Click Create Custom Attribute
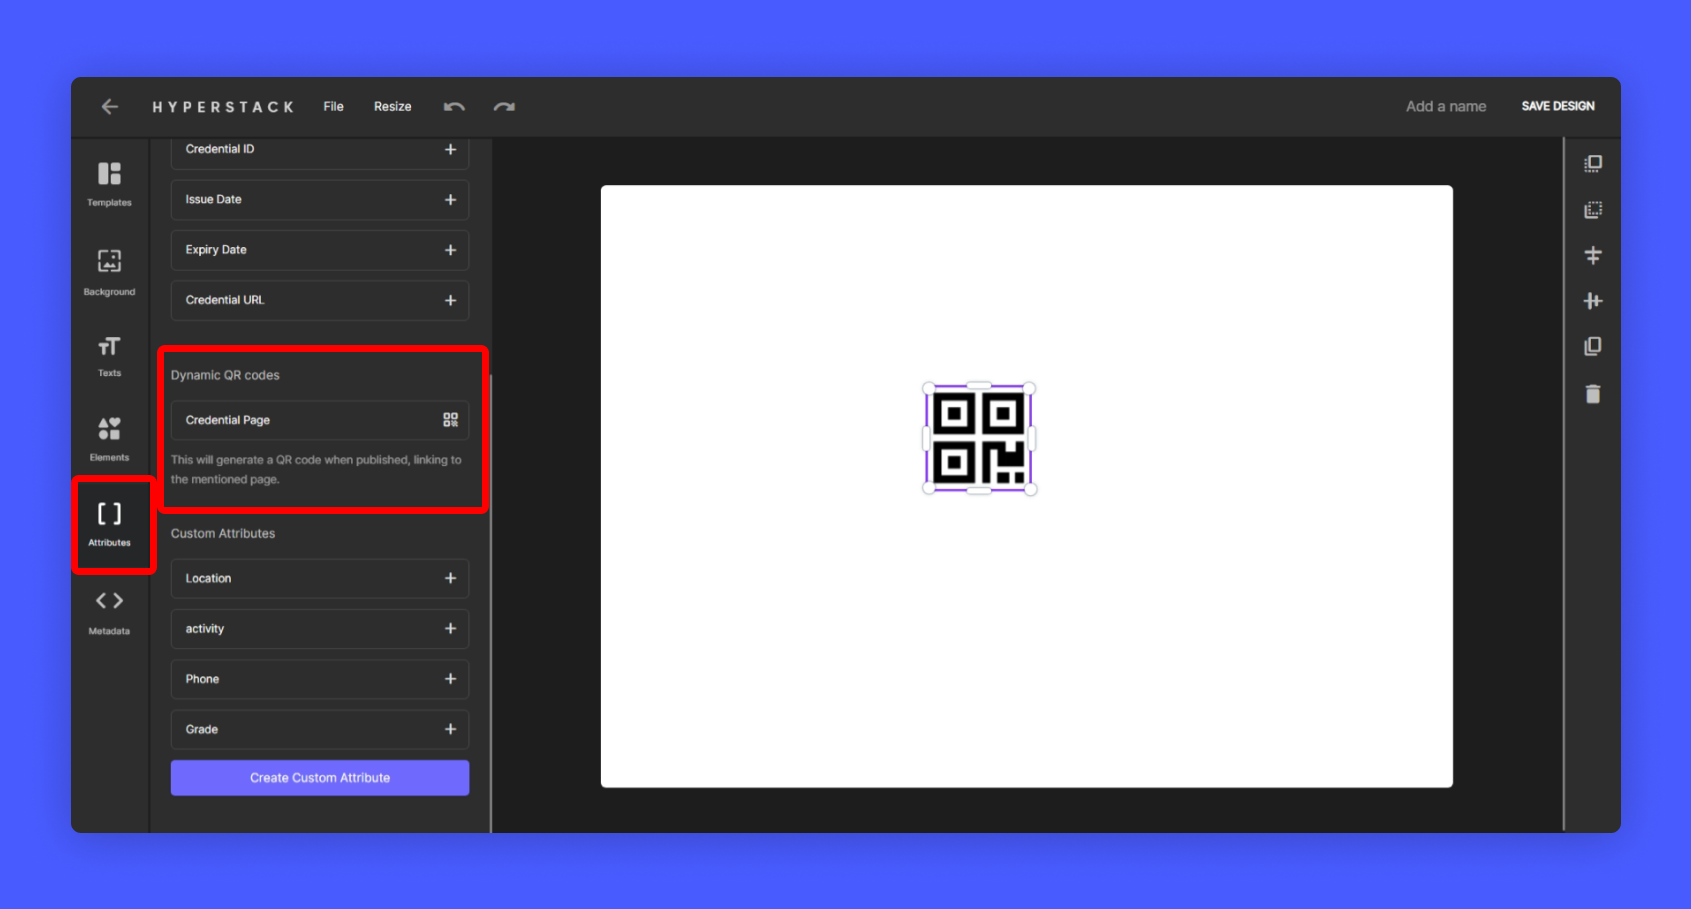 tap(319, 777)
